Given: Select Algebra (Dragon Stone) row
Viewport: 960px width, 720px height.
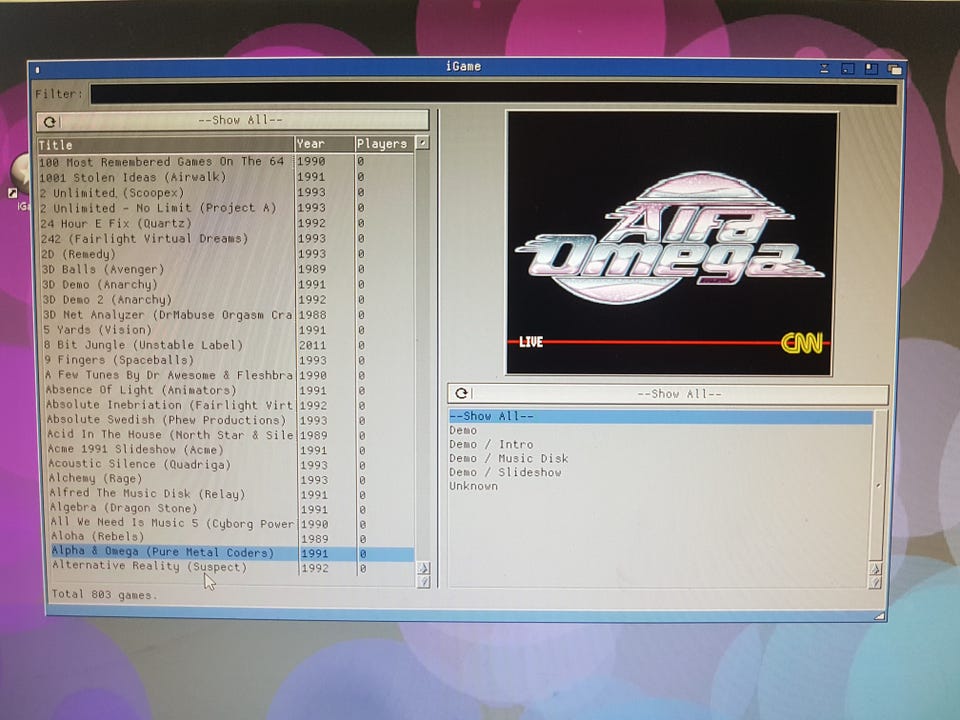Looking at the screenshot, I should pyautogui.click(x=233, y=508).
